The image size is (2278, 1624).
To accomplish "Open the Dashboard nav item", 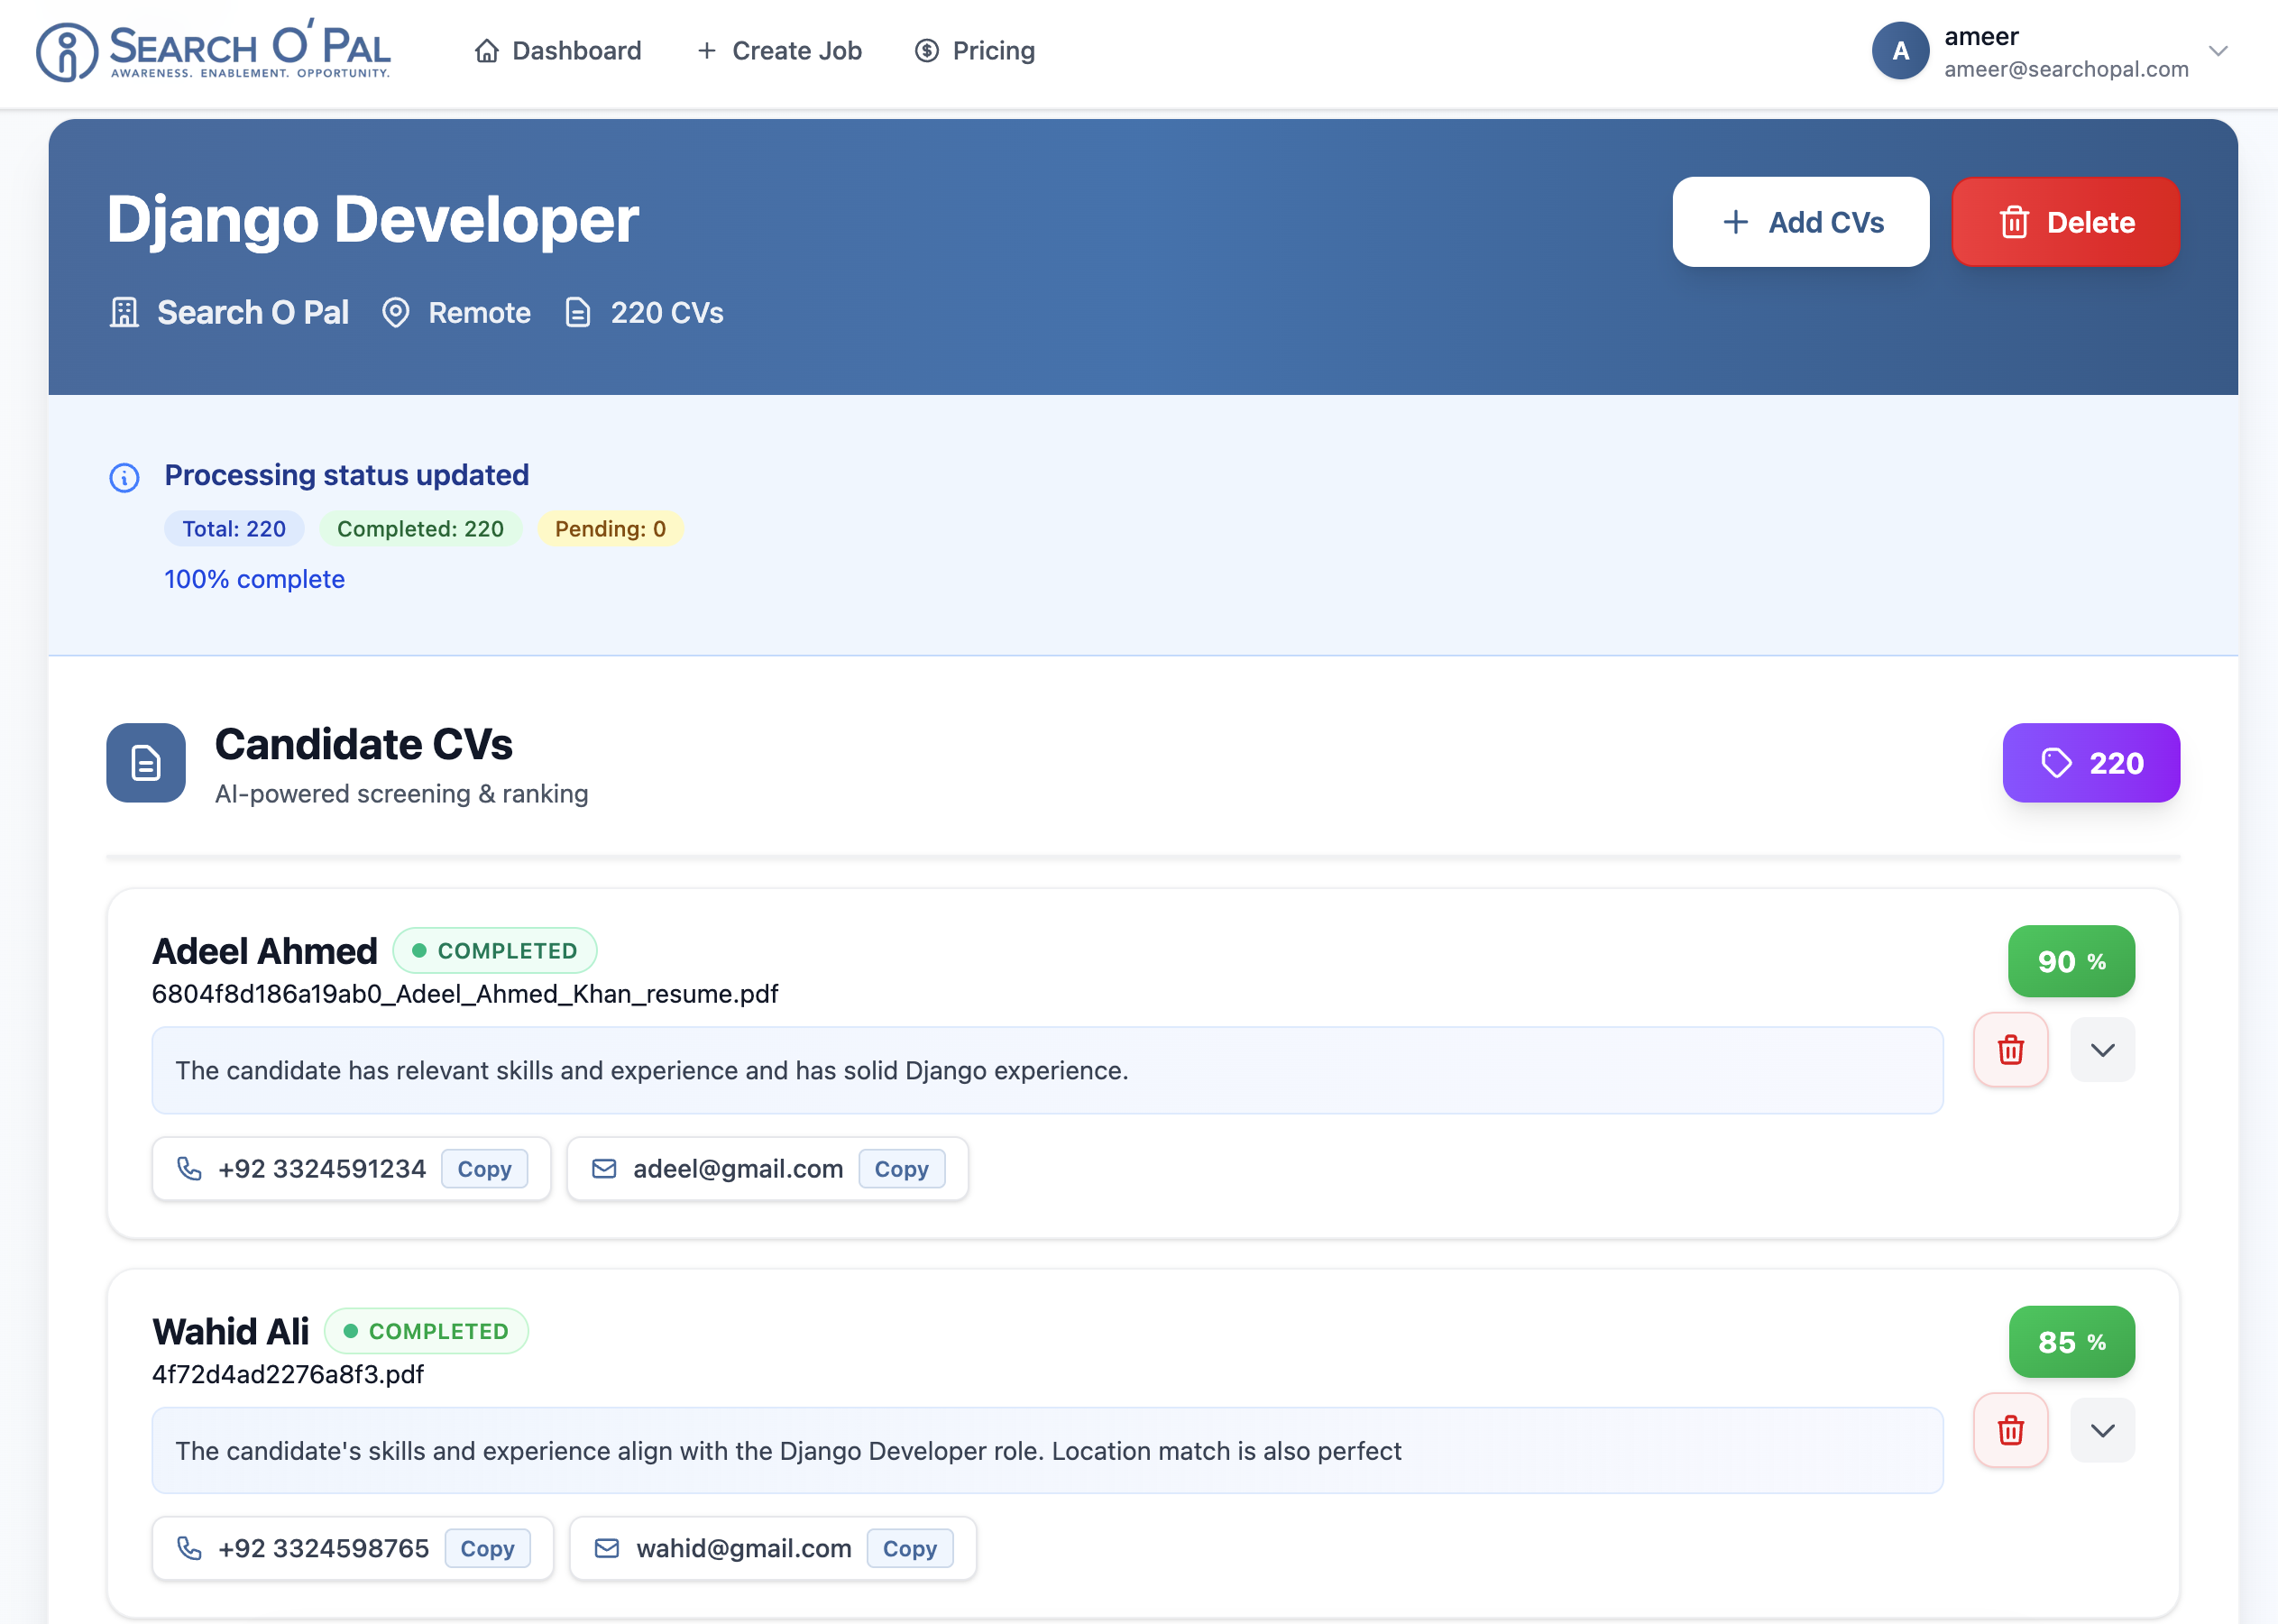I will (x=557, y=51).
